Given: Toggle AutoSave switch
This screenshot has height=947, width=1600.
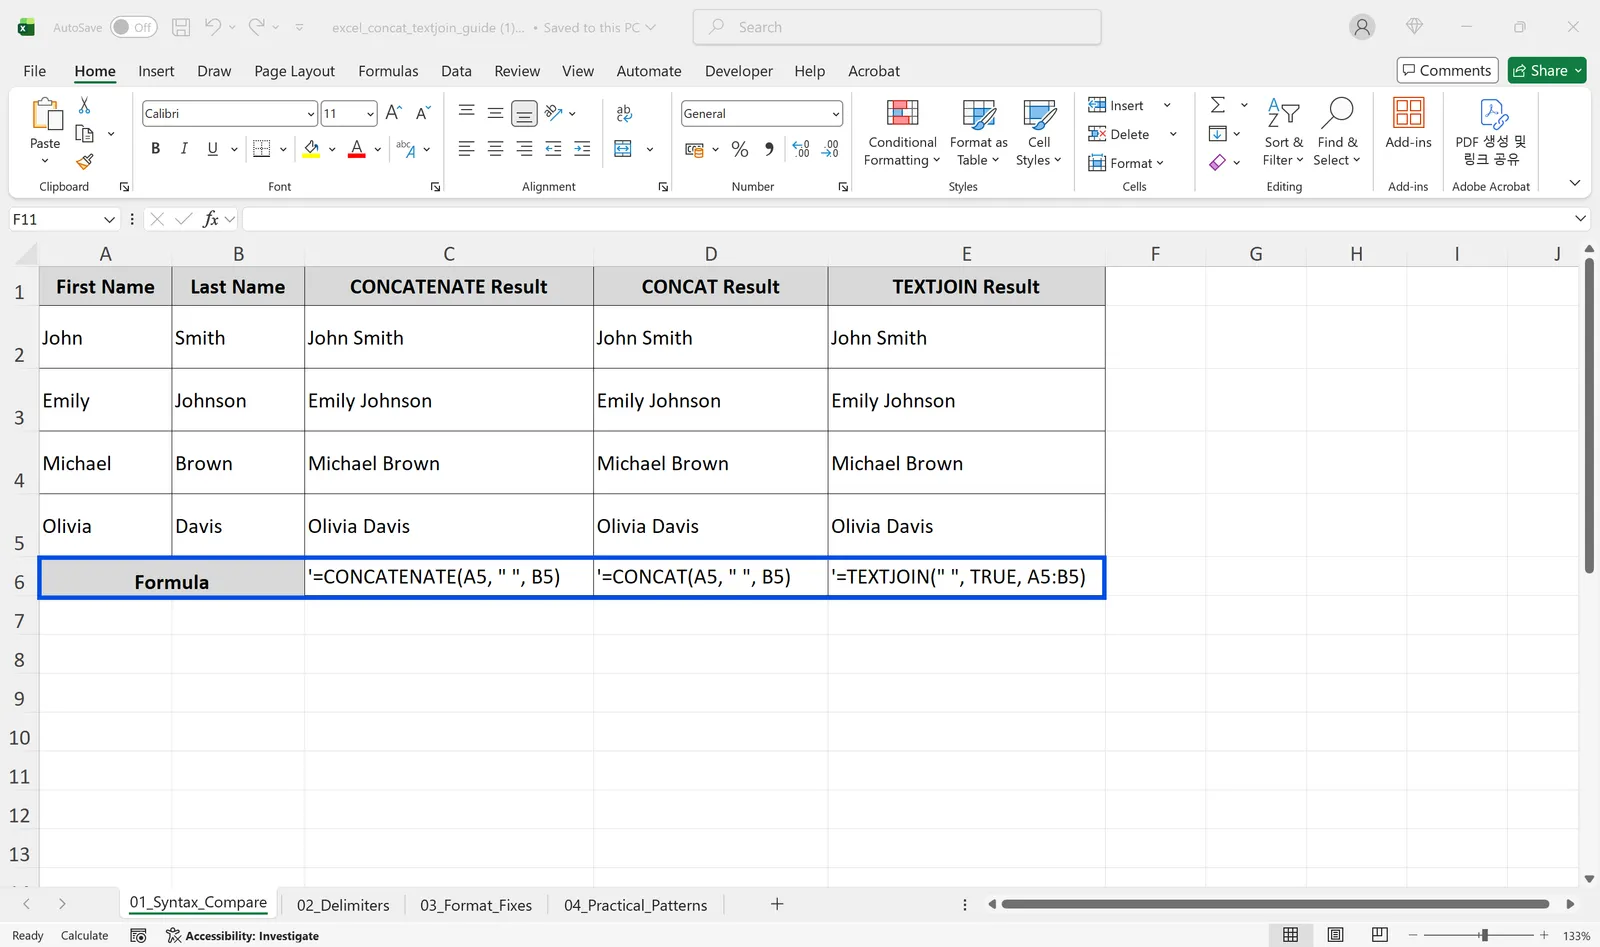Looking at the screenshot, I should coord(133,27).
